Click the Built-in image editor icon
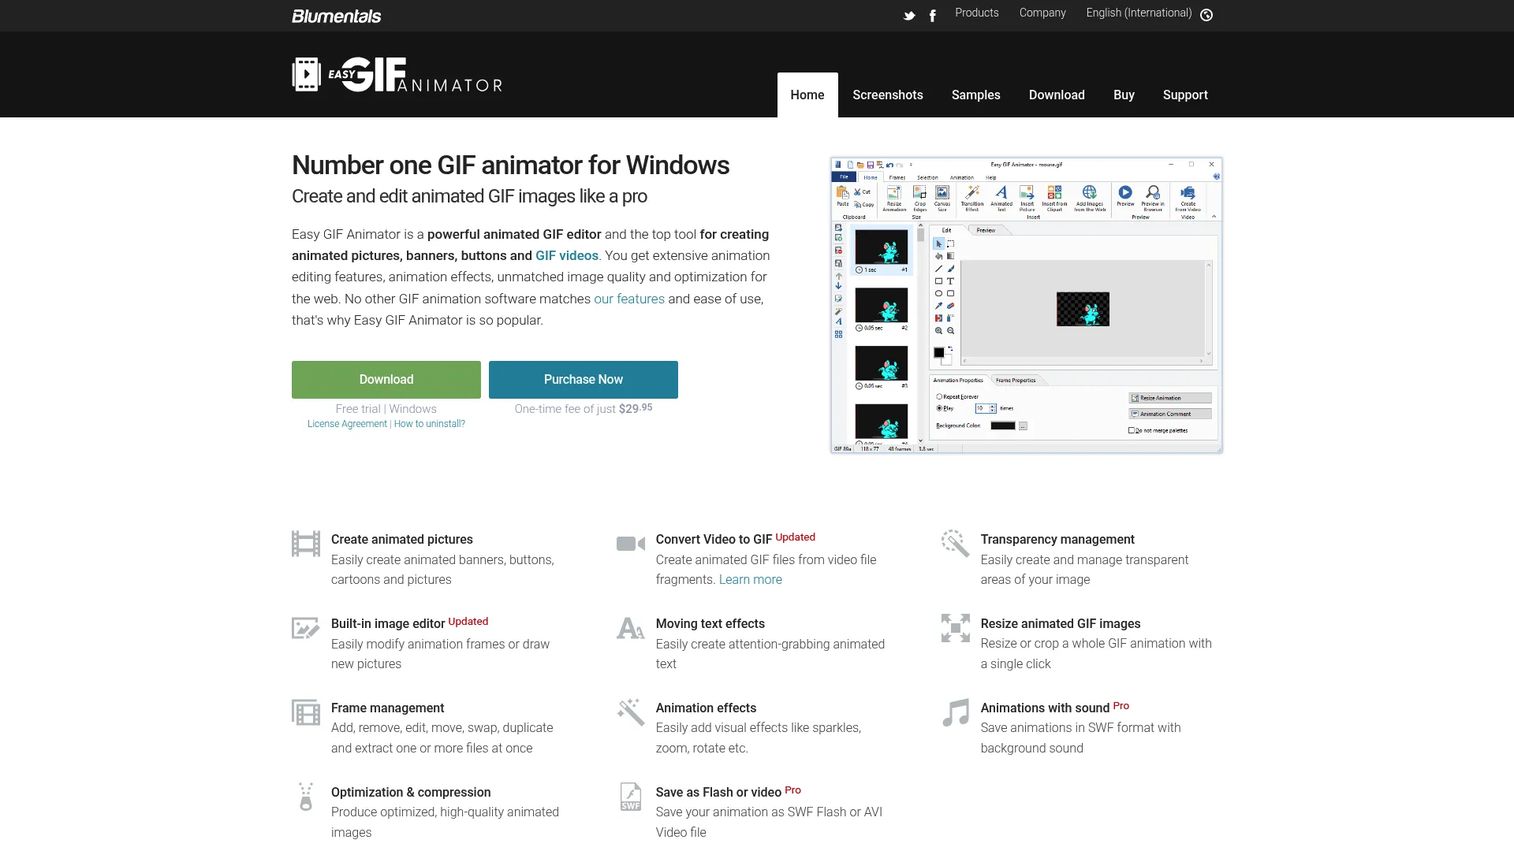The height and width of the screenshot is (851, 1514). [x=306, y=628]
